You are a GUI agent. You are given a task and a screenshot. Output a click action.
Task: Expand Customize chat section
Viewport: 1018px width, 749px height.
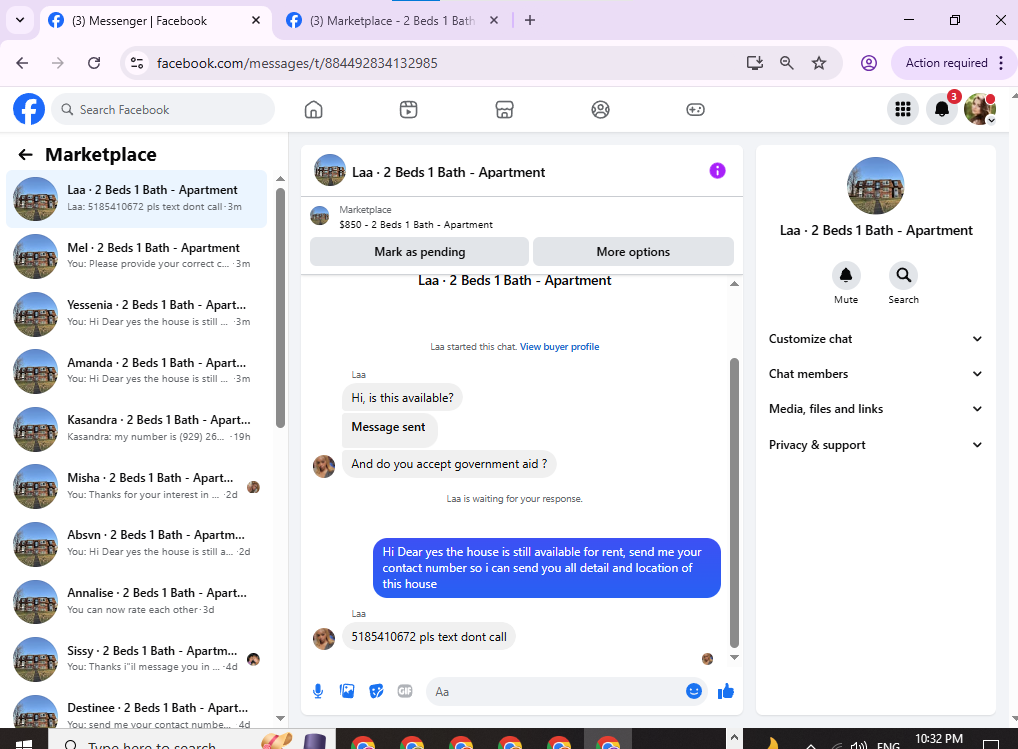875,339
